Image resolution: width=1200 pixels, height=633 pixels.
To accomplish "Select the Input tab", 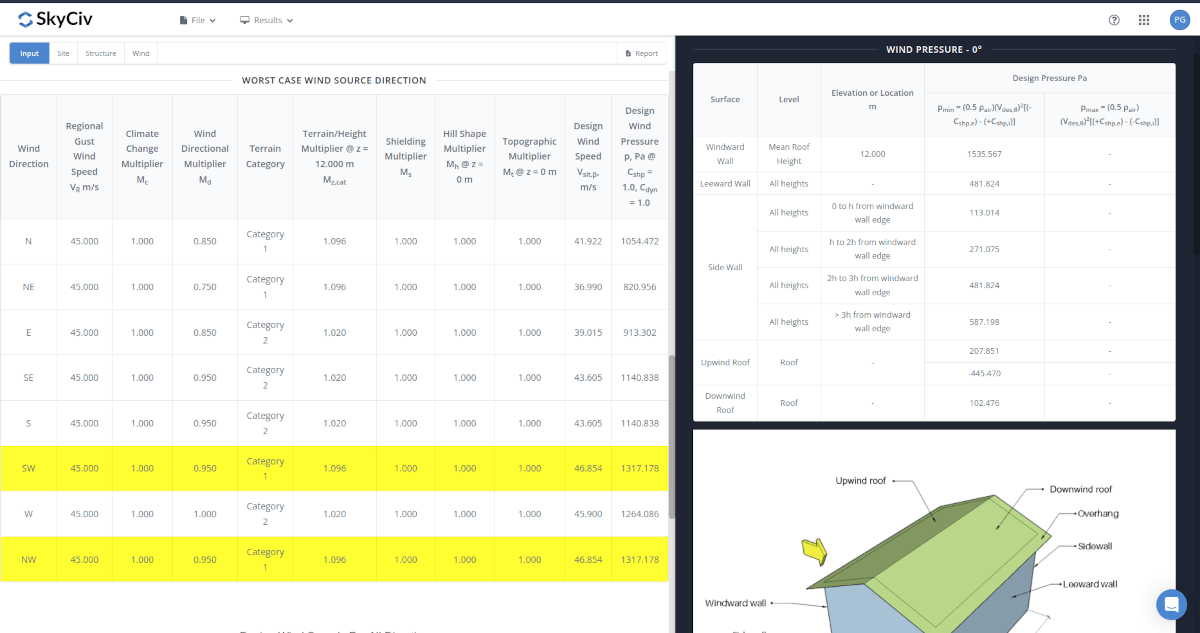I will (27, 53).
